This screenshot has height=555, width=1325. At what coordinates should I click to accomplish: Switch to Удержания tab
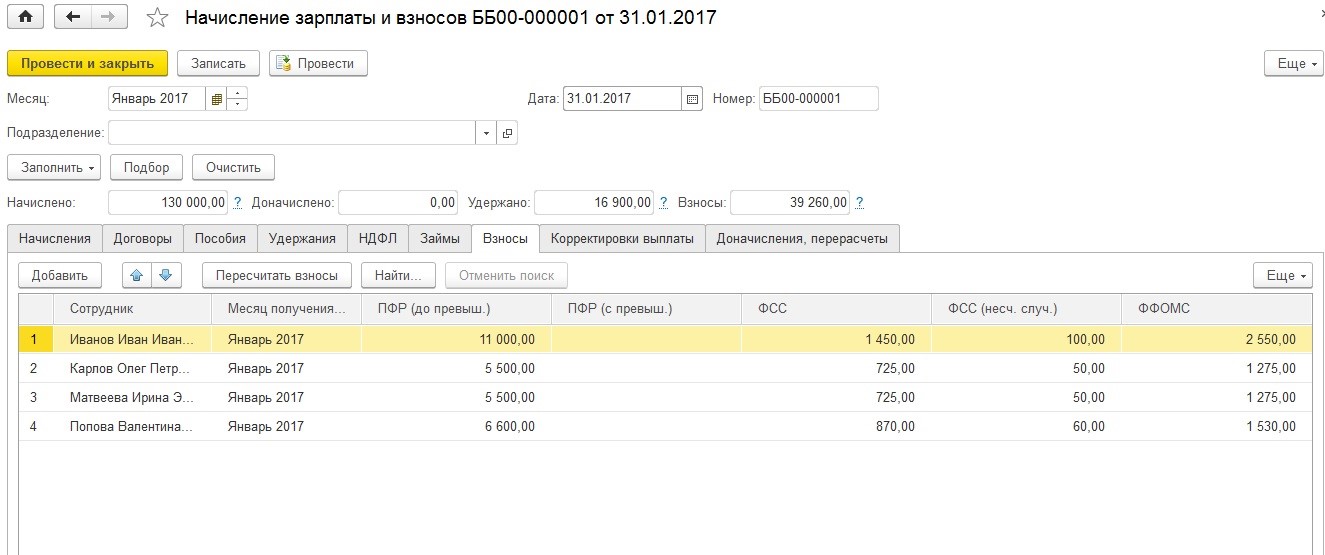302,238
